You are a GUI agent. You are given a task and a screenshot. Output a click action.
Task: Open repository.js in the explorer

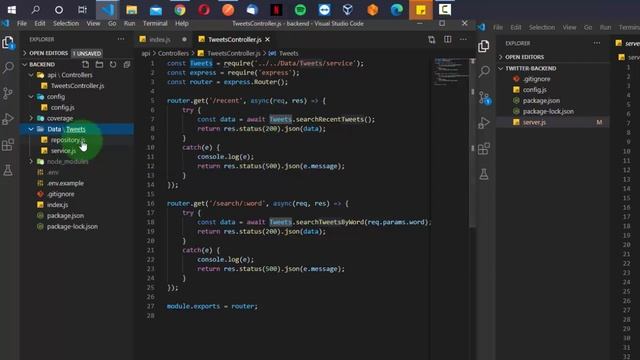[67, 140]
